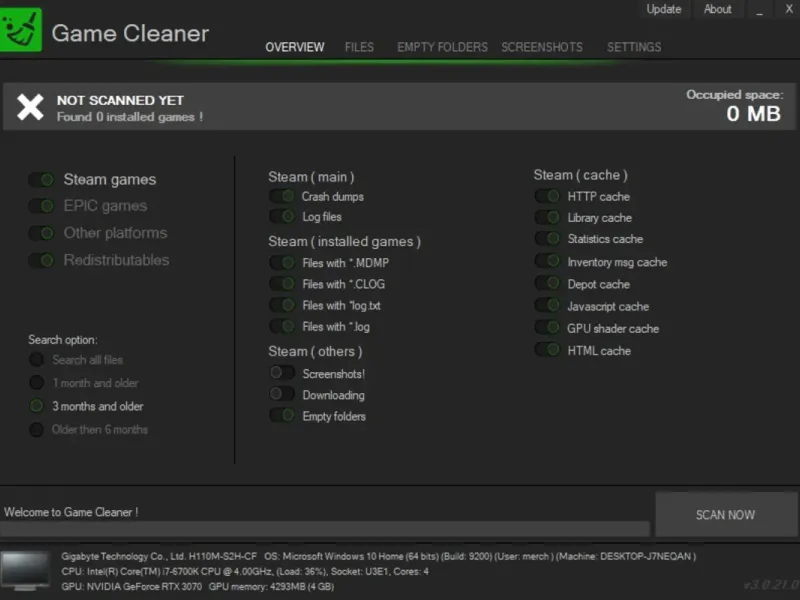Click the Search option label
This screenshot has height=600, width=800.
pyautogui.click(x=63, y=340)
